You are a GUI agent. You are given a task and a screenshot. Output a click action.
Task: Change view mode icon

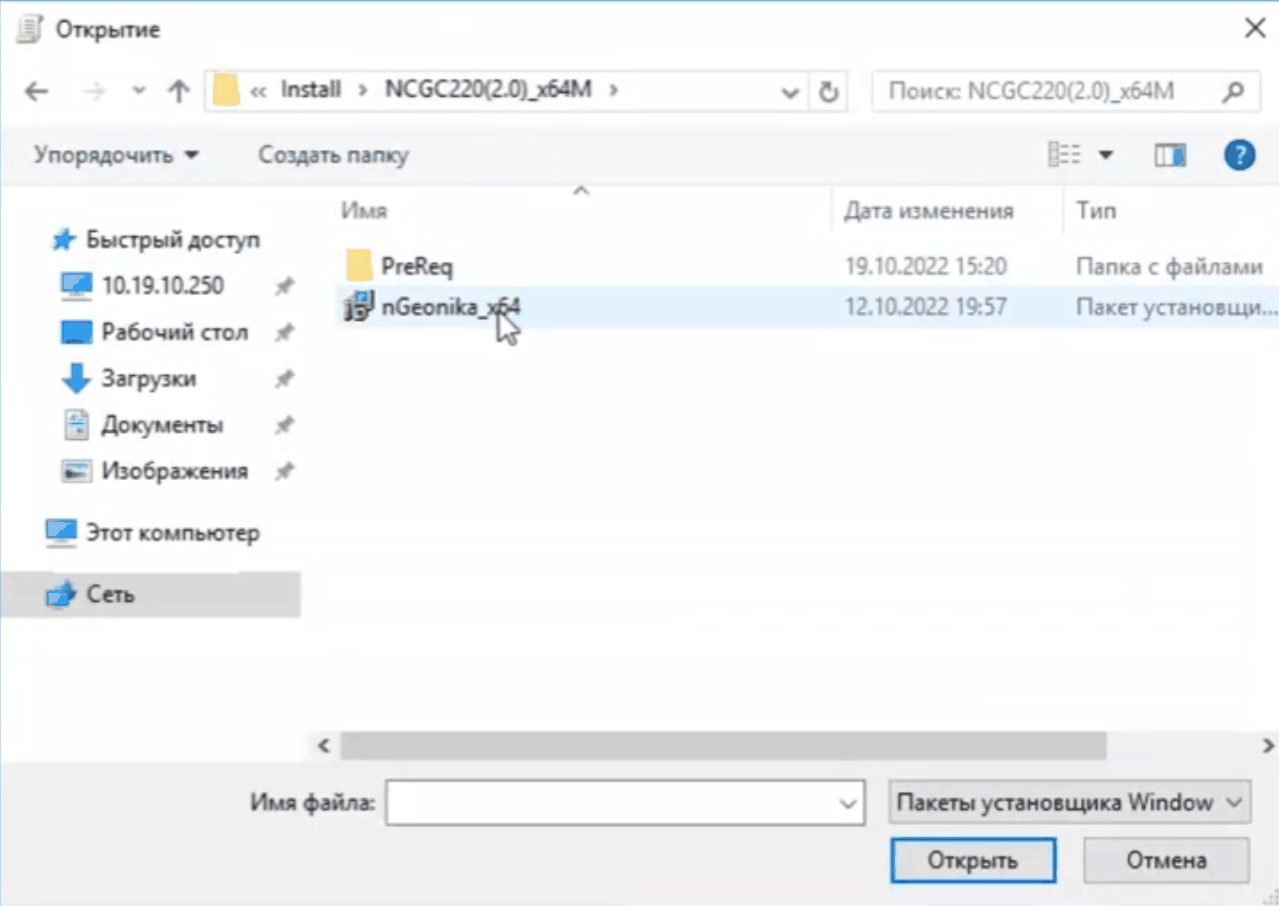point(1064,155)
